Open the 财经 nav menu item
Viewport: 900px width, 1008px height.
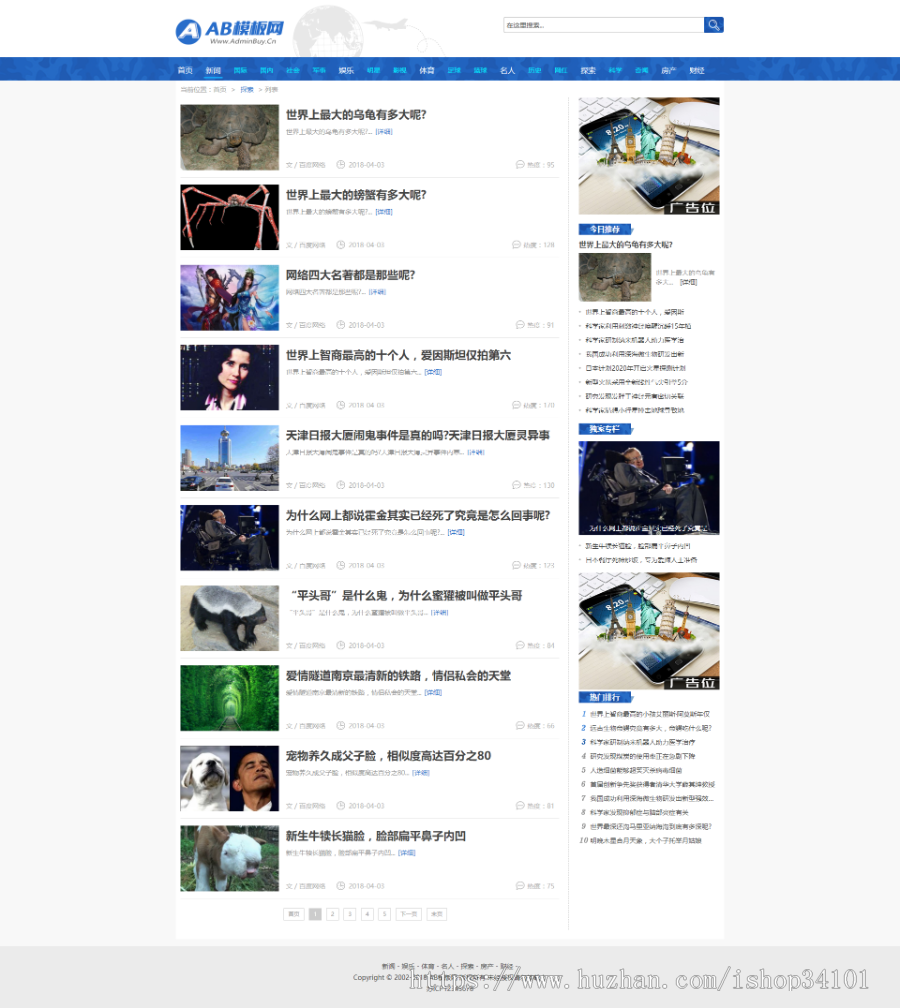697,71
